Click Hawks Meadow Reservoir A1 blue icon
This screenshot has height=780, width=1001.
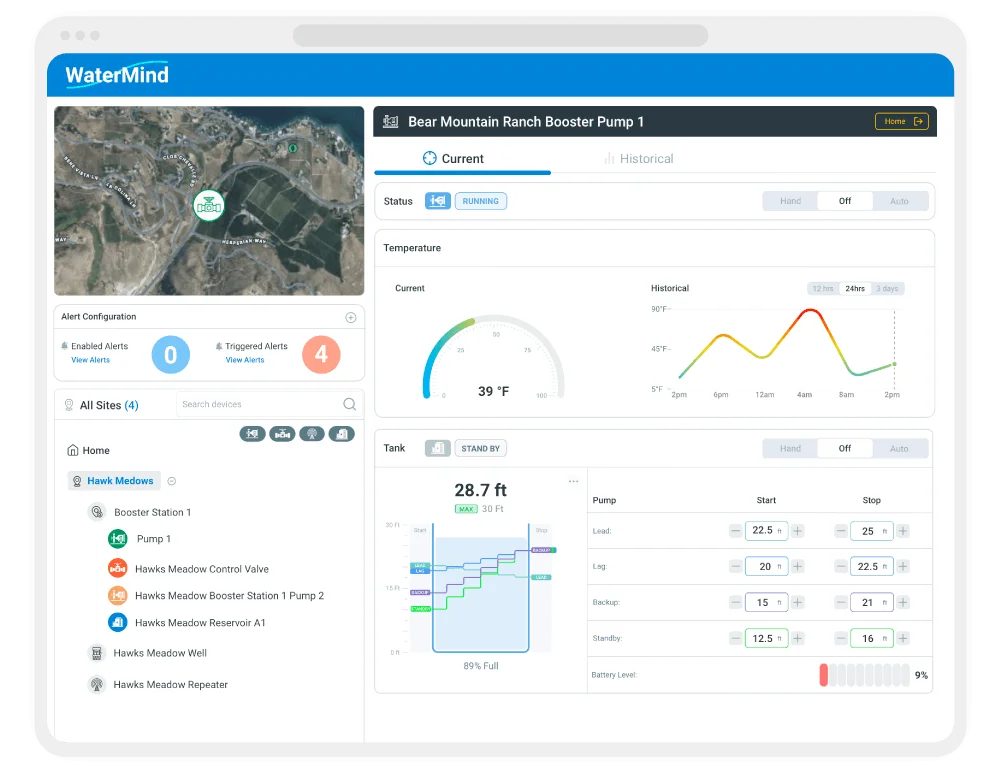(x=117, y=622)
